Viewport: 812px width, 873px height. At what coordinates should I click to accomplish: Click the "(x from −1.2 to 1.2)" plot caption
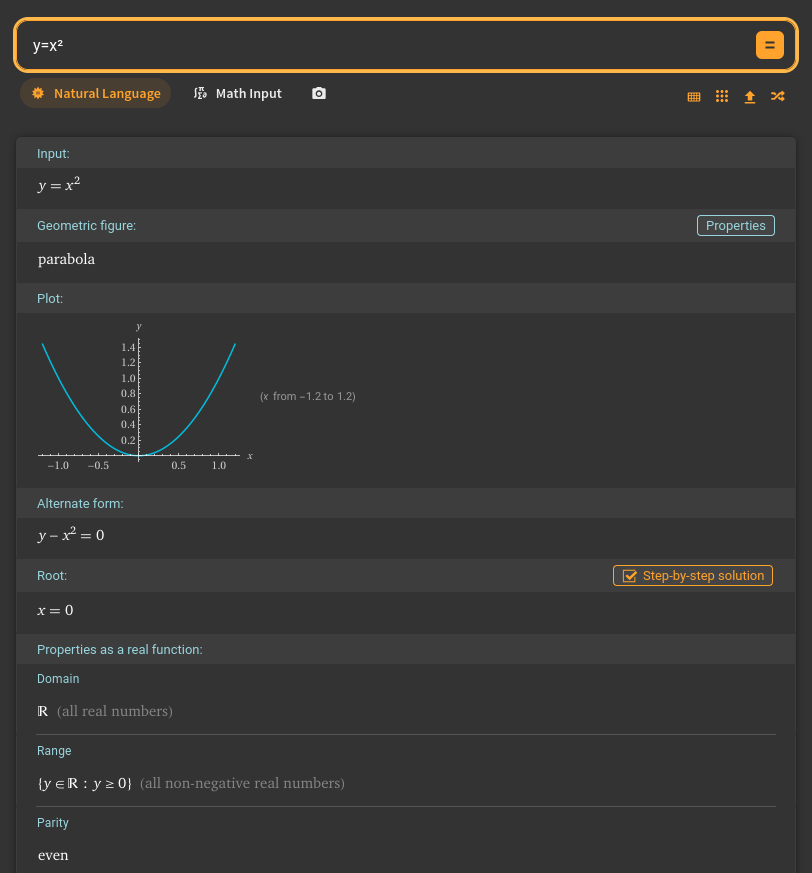pos(307,396)
